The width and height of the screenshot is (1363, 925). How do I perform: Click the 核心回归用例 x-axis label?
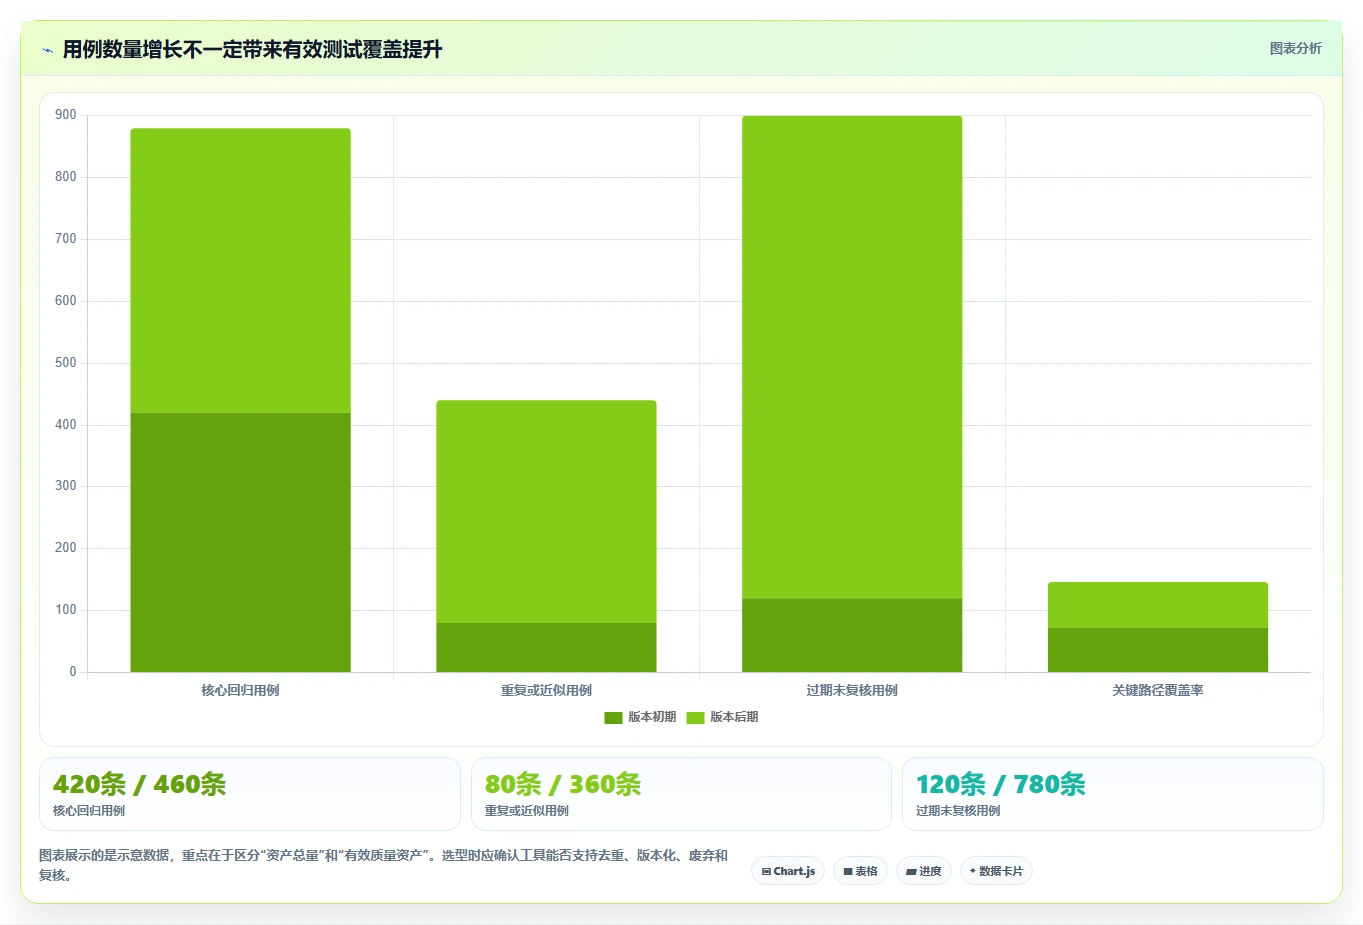coord(240,690)
